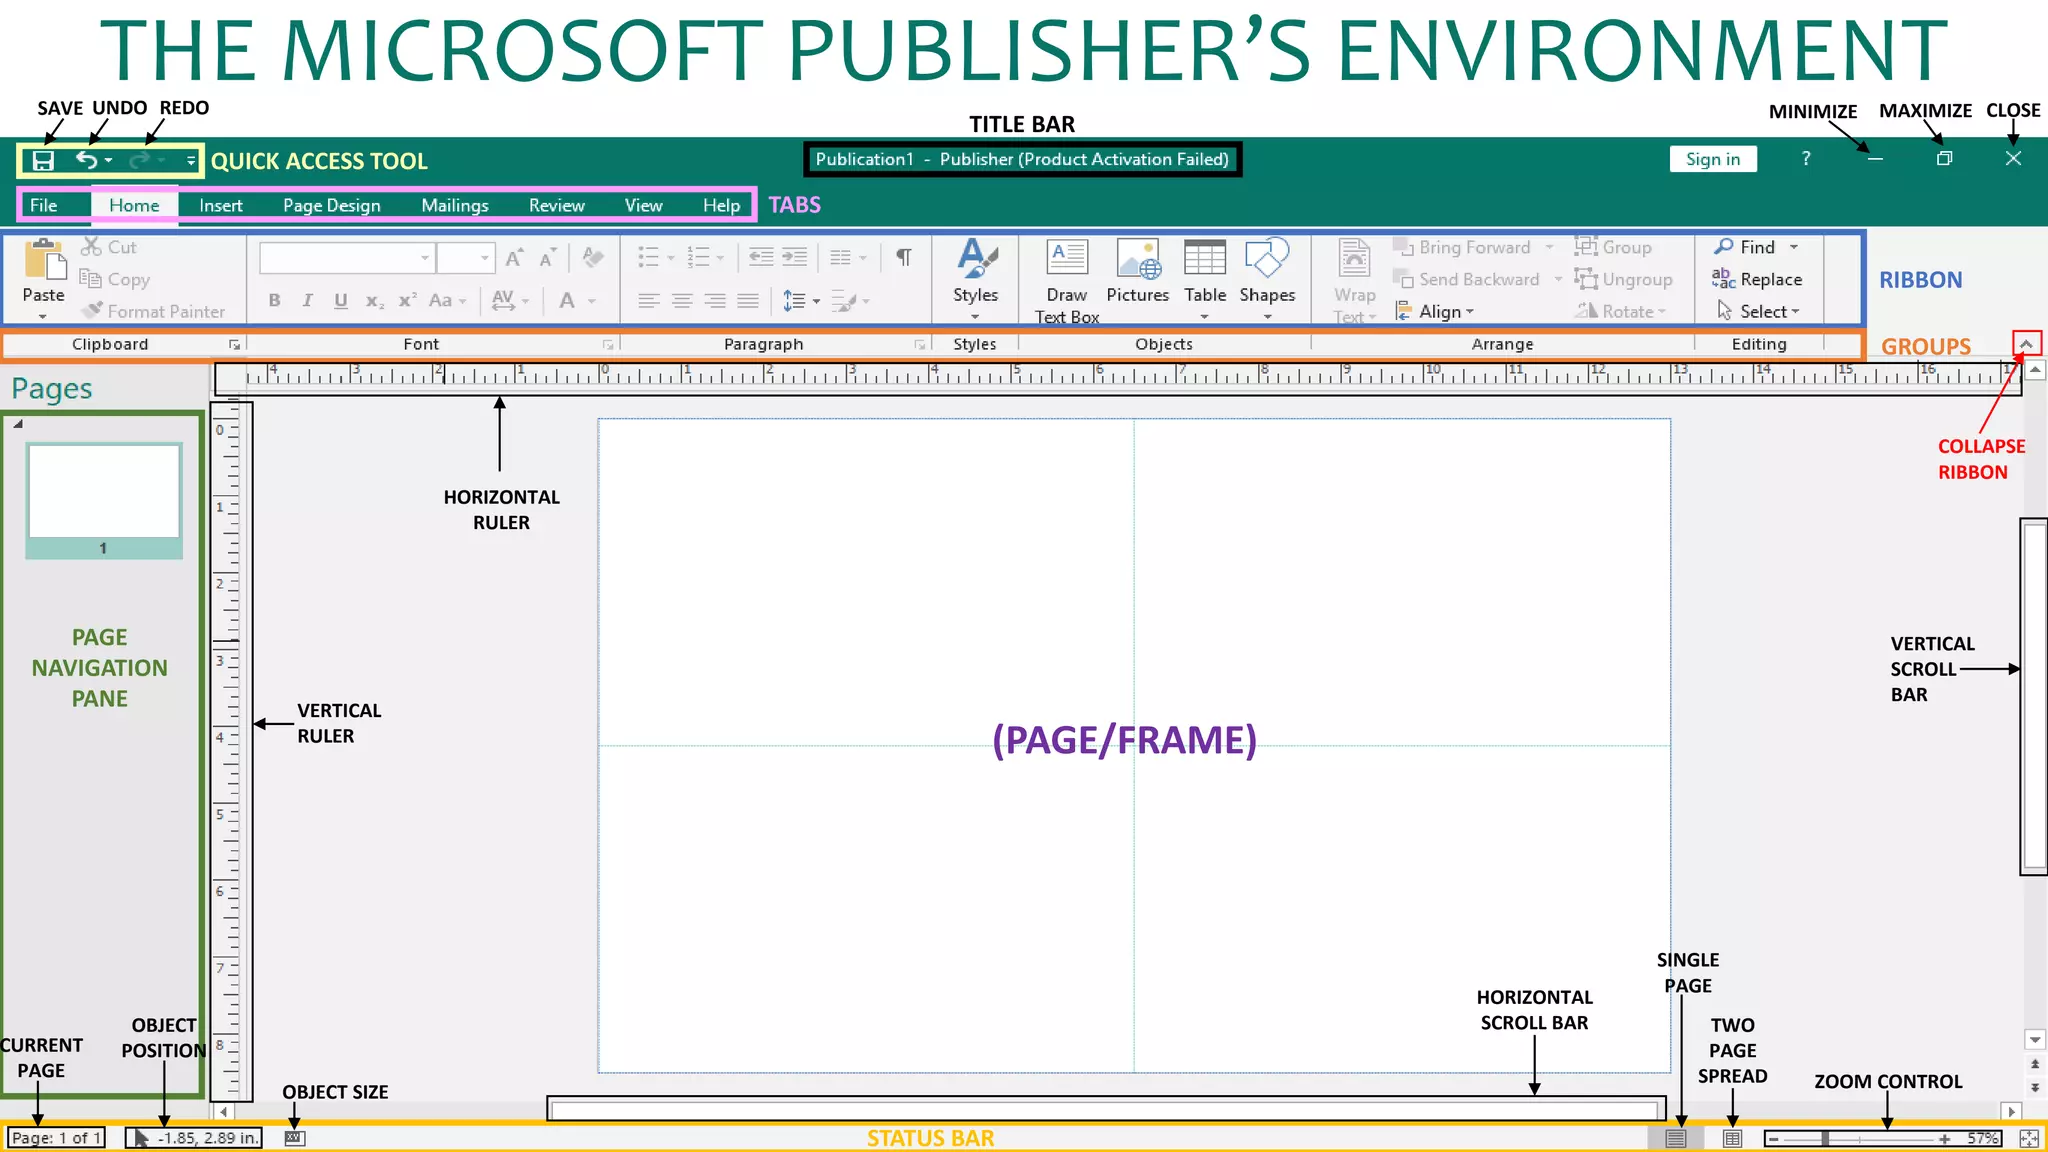Collapse the ribbon using chevron
The height and width of the screenshot is (1152, 2048).
(x=2026, y=344)
